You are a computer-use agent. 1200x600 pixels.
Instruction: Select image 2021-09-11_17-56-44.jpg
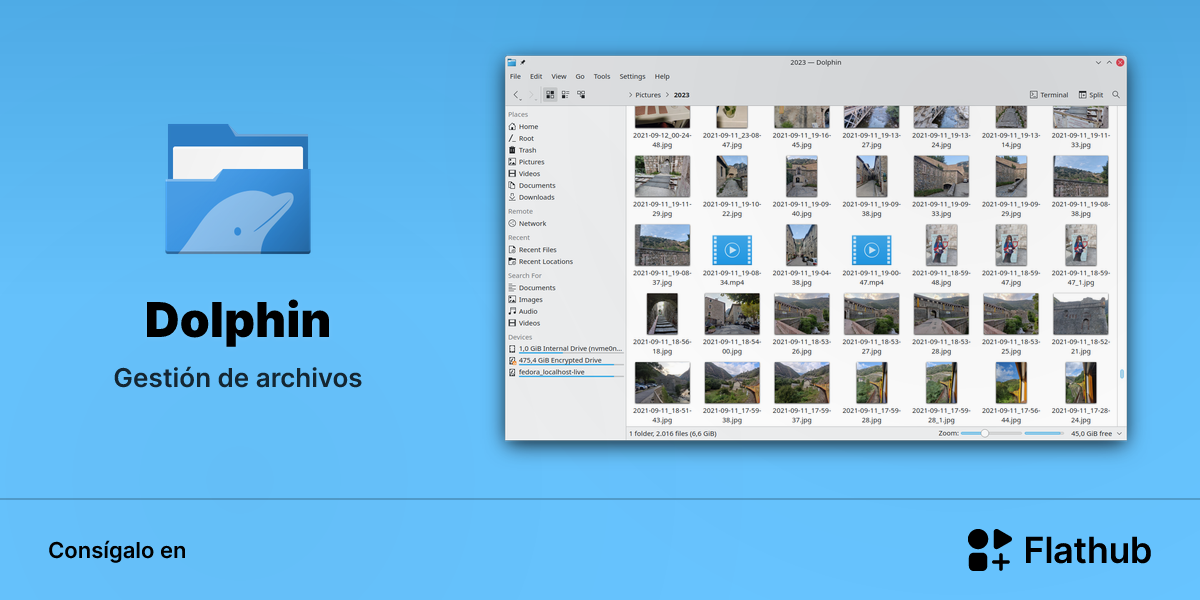[1011, 393]
